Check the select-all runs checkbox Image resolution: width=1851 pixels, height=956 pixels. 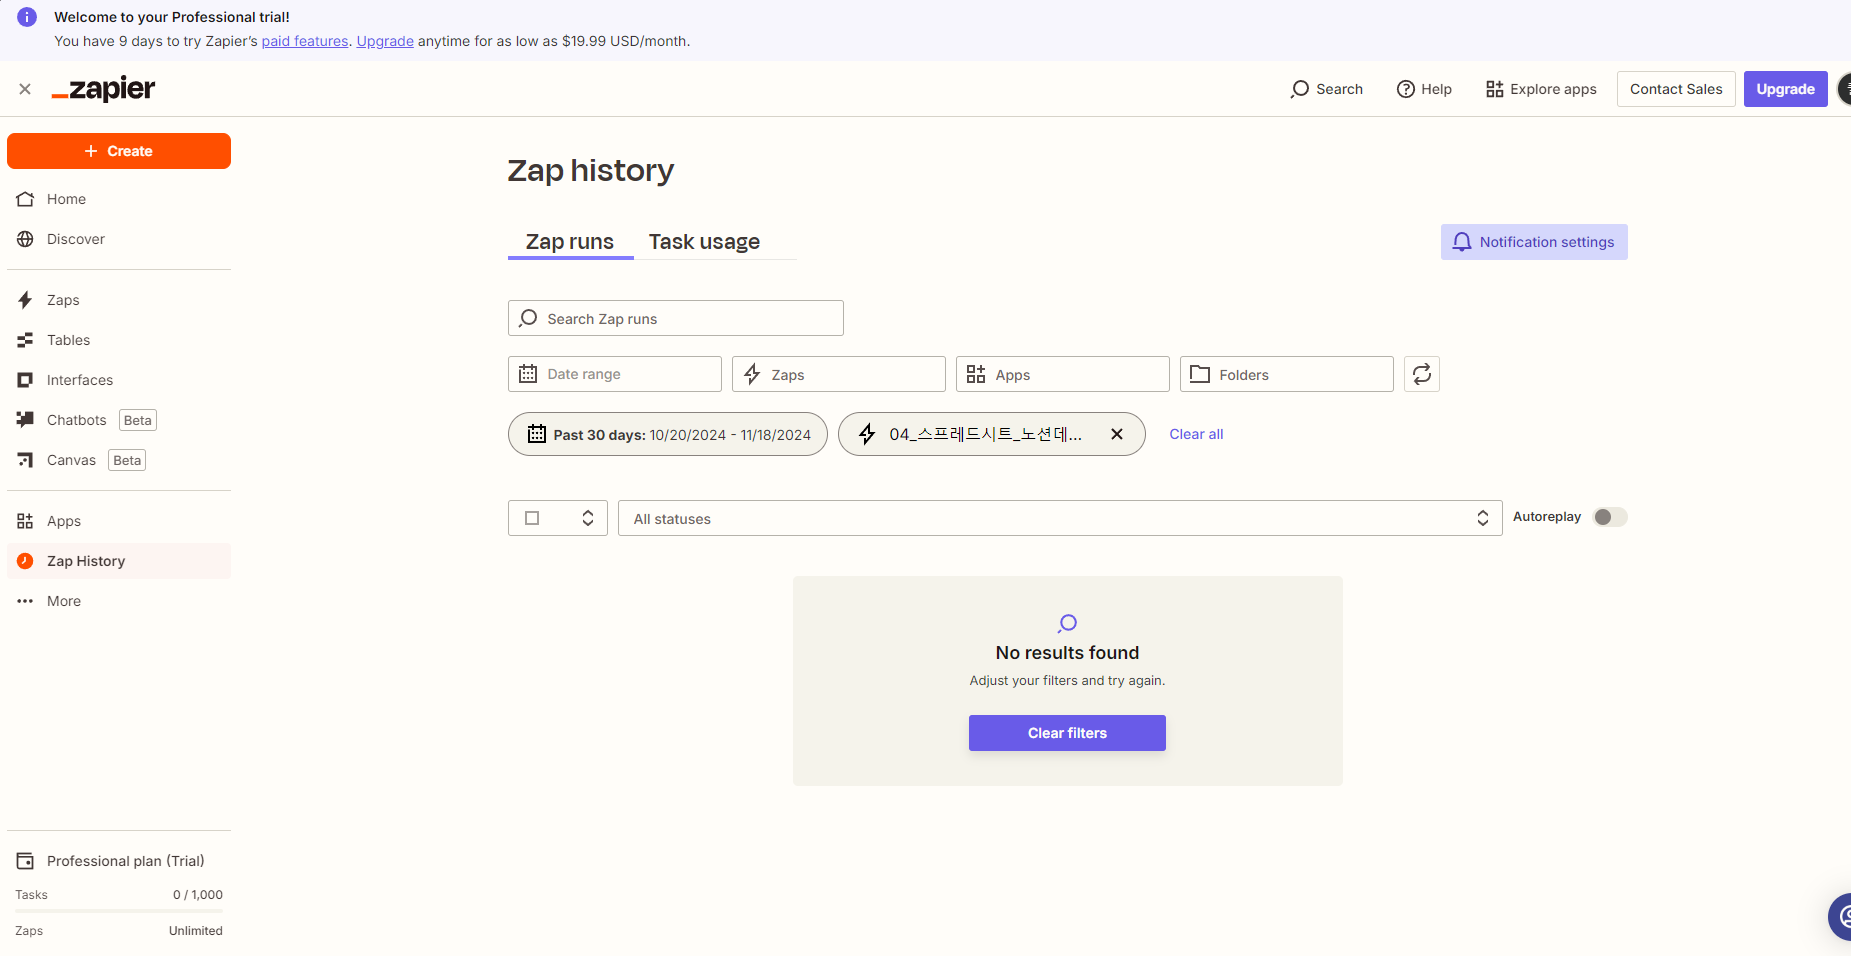click(532, 518)
